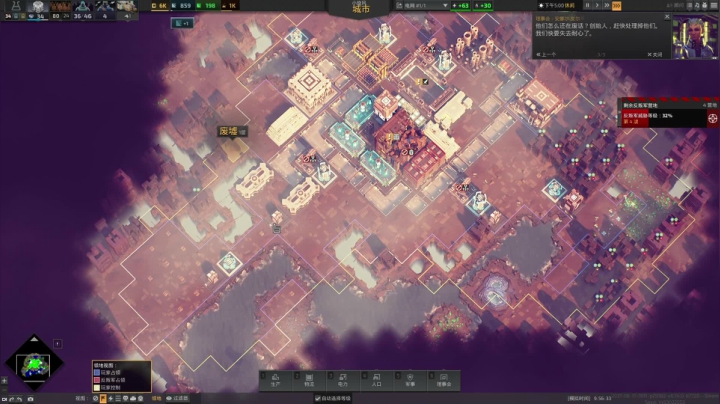Click the +30 indicator next to power
720x404 pixels.
(x=483, y=6)
